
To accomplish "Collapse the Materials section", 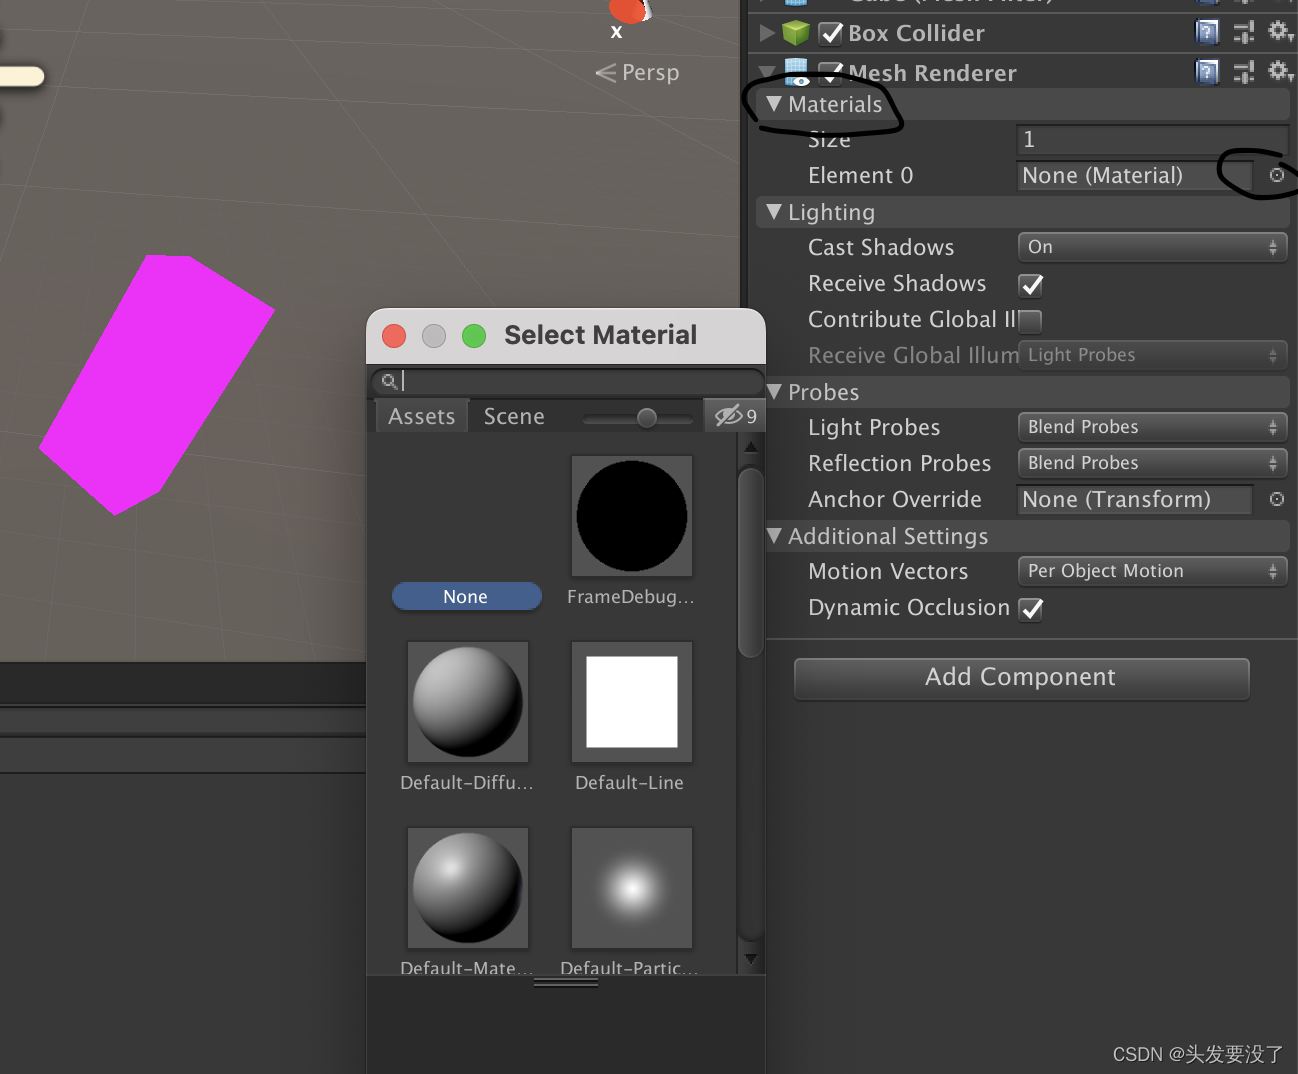I will click(773, 104).
